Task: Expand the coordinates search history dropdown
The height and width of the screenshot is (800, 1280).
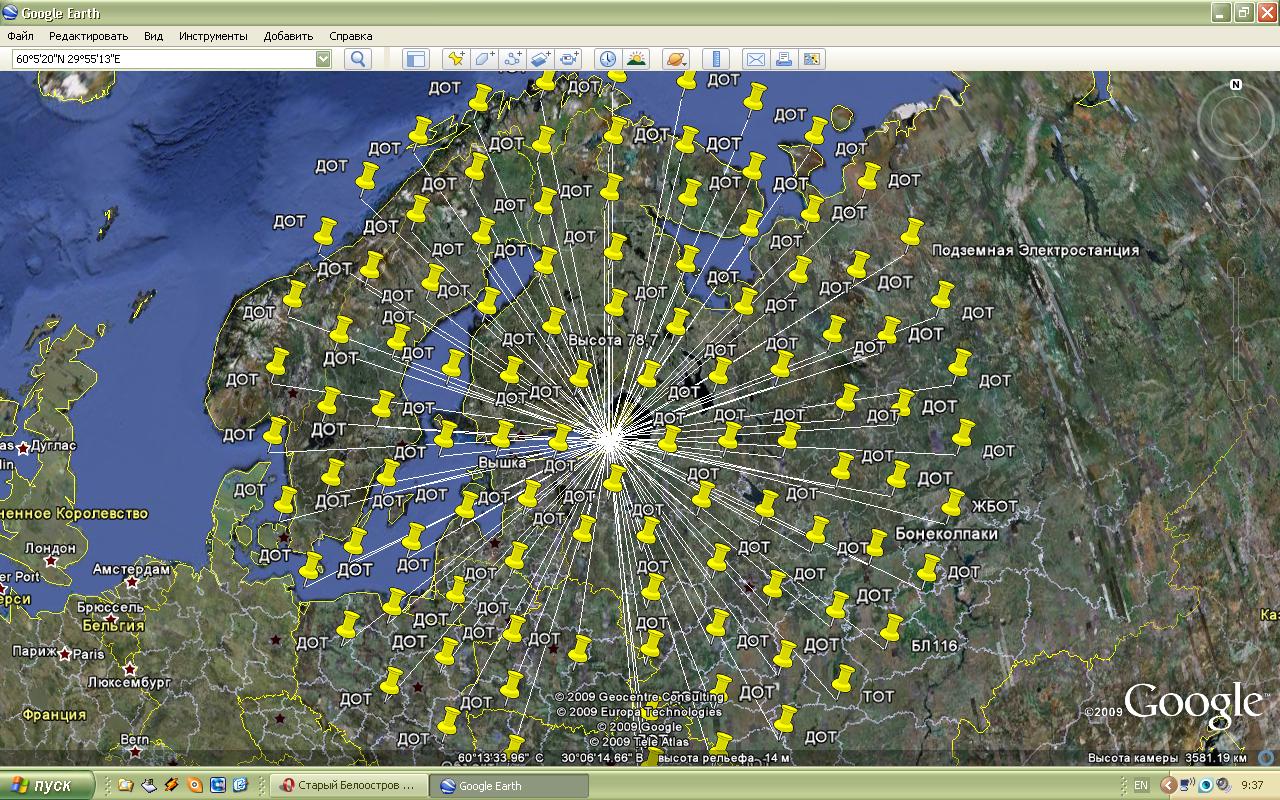Action: coord(323,59)
